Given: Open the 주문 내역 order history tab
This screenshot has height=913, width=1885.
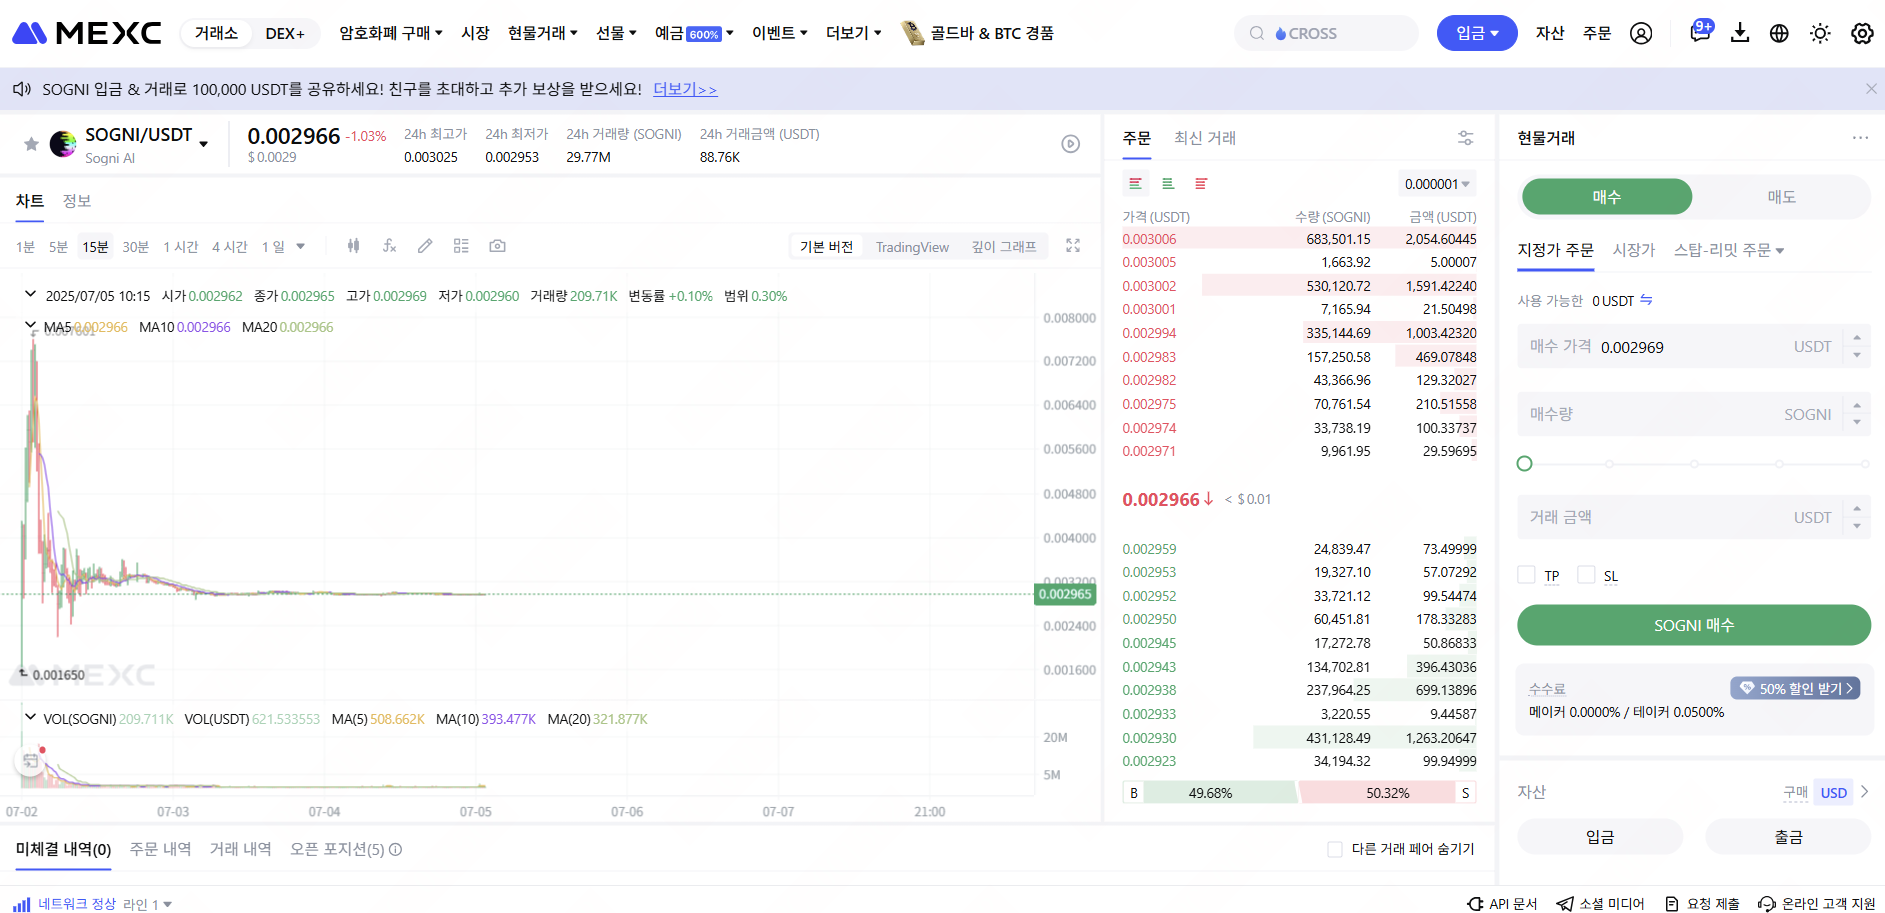Looking at the screenshot, I should coord(160,849).
